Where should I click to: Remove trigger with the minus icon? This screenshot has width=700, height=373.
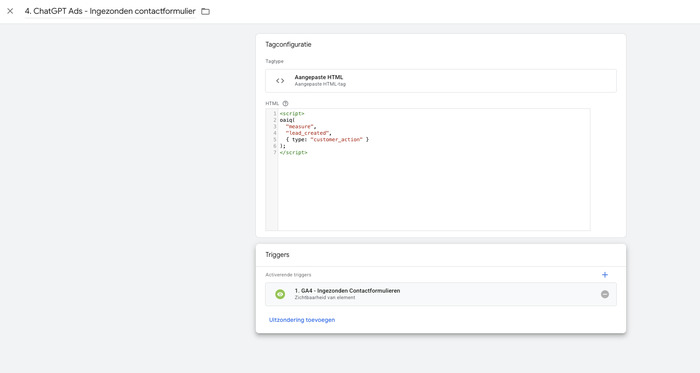click(604, 294)
